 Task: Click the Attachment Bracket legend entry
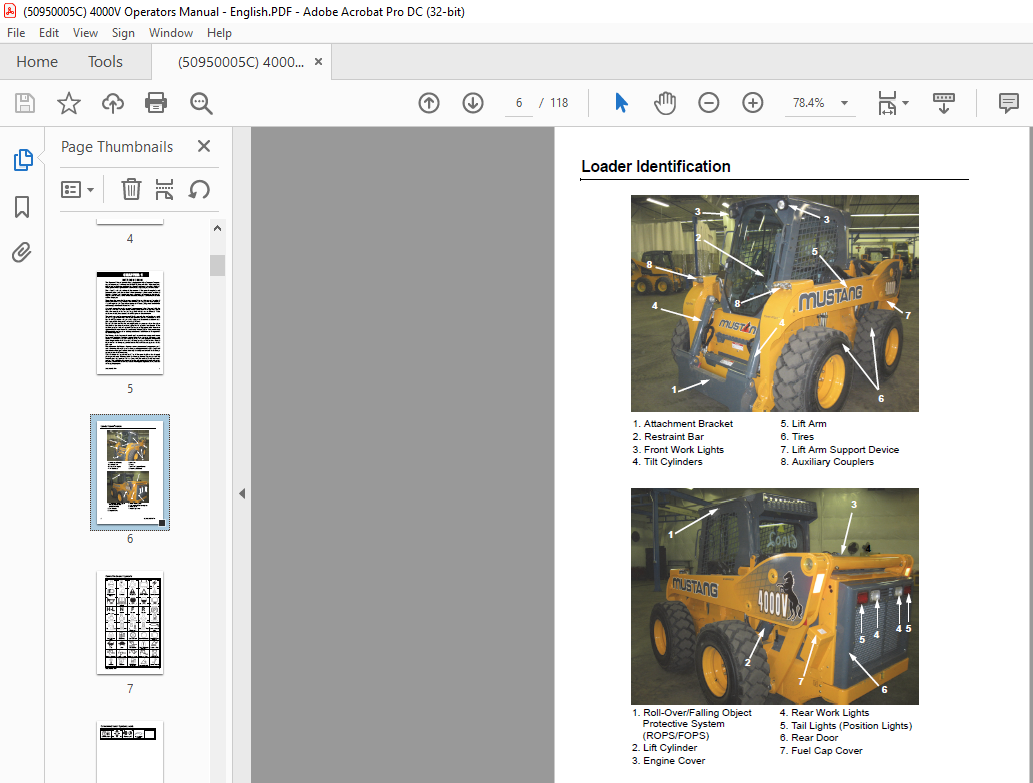683,423
